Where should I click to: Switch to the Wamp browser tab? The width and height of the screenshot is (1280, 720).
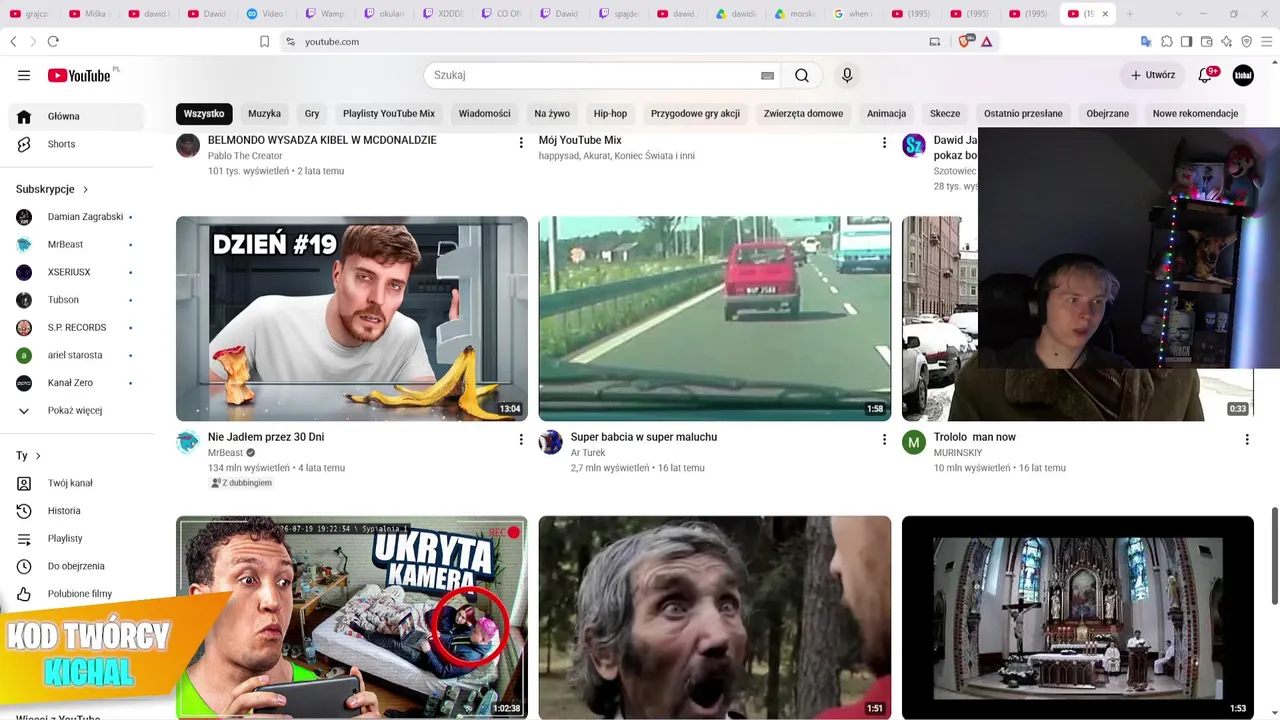pos(324,14)
